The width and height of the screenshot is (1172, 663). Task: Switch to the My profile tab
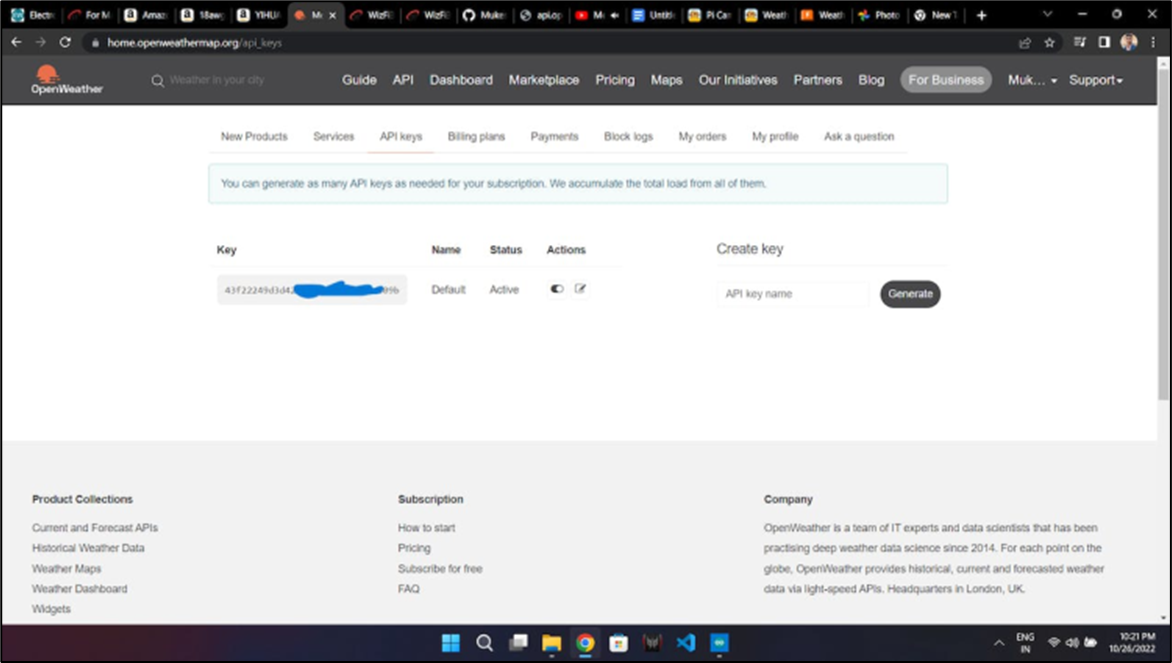775,137
